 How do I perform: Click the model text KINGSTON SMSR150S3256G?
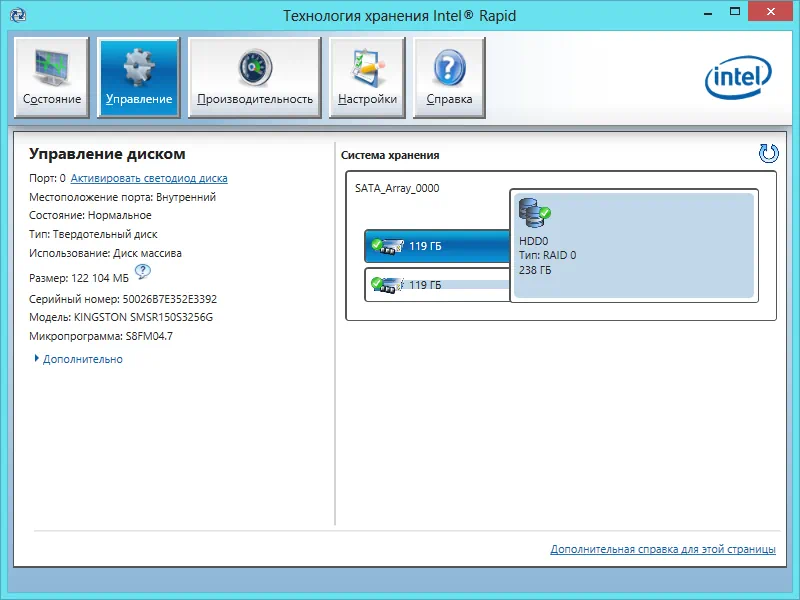pos(143,317)
